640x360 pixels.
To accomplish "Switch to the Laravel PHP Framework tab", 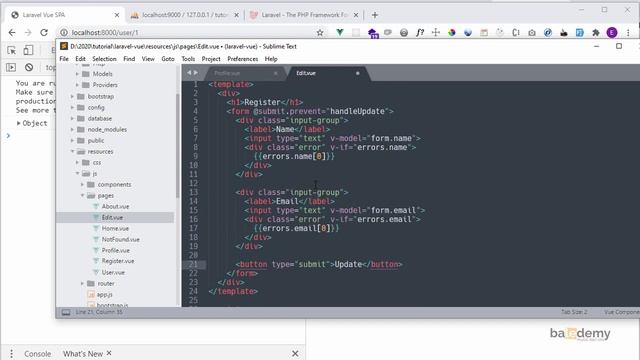I will (x=304, y=15).
